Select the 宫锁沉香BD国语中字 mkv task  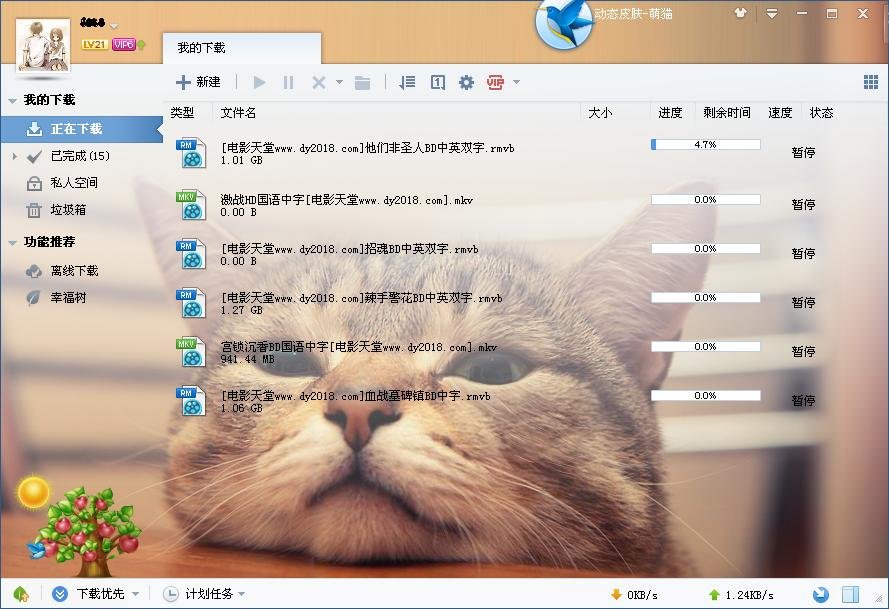coord(358,347)
